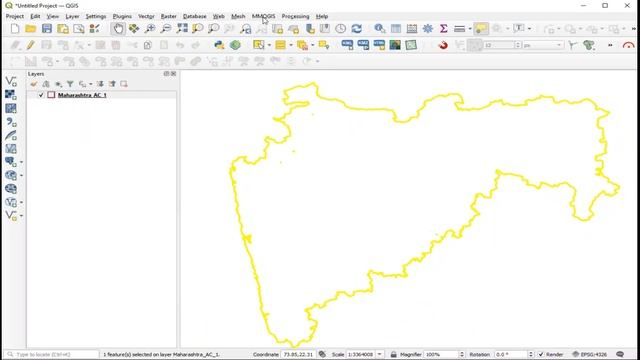Show statistical summary sigma icon
Image resolution: width=640 pixels, height=360 pixels.
click(443, 29)
